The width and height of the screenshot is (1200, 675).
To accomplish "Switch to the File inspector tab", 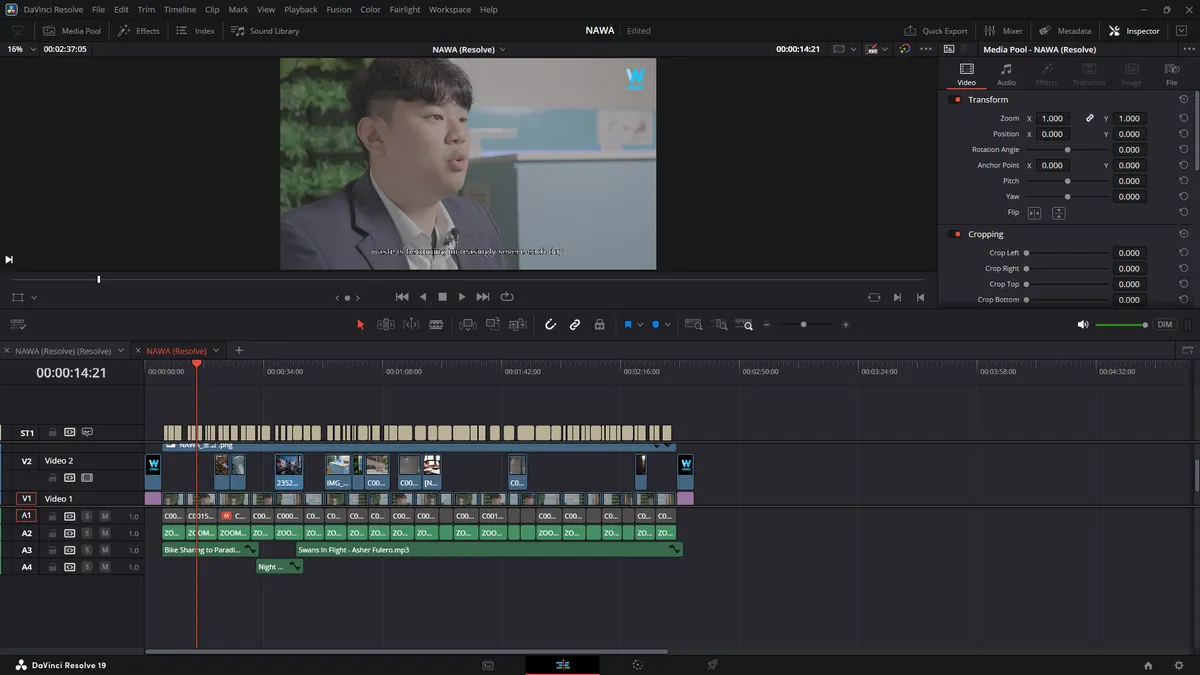I will pos(1172,73).
